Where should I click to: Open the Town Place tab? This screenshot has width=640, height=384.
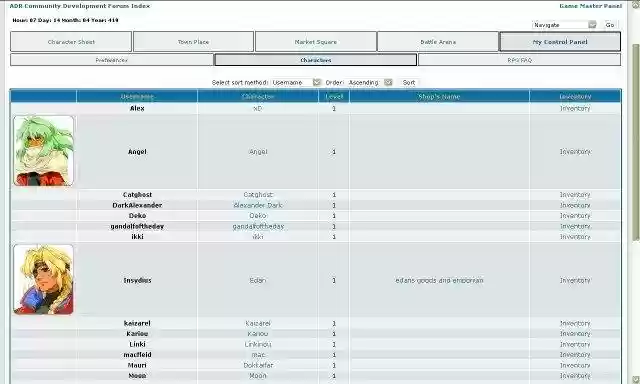(193, 42)
